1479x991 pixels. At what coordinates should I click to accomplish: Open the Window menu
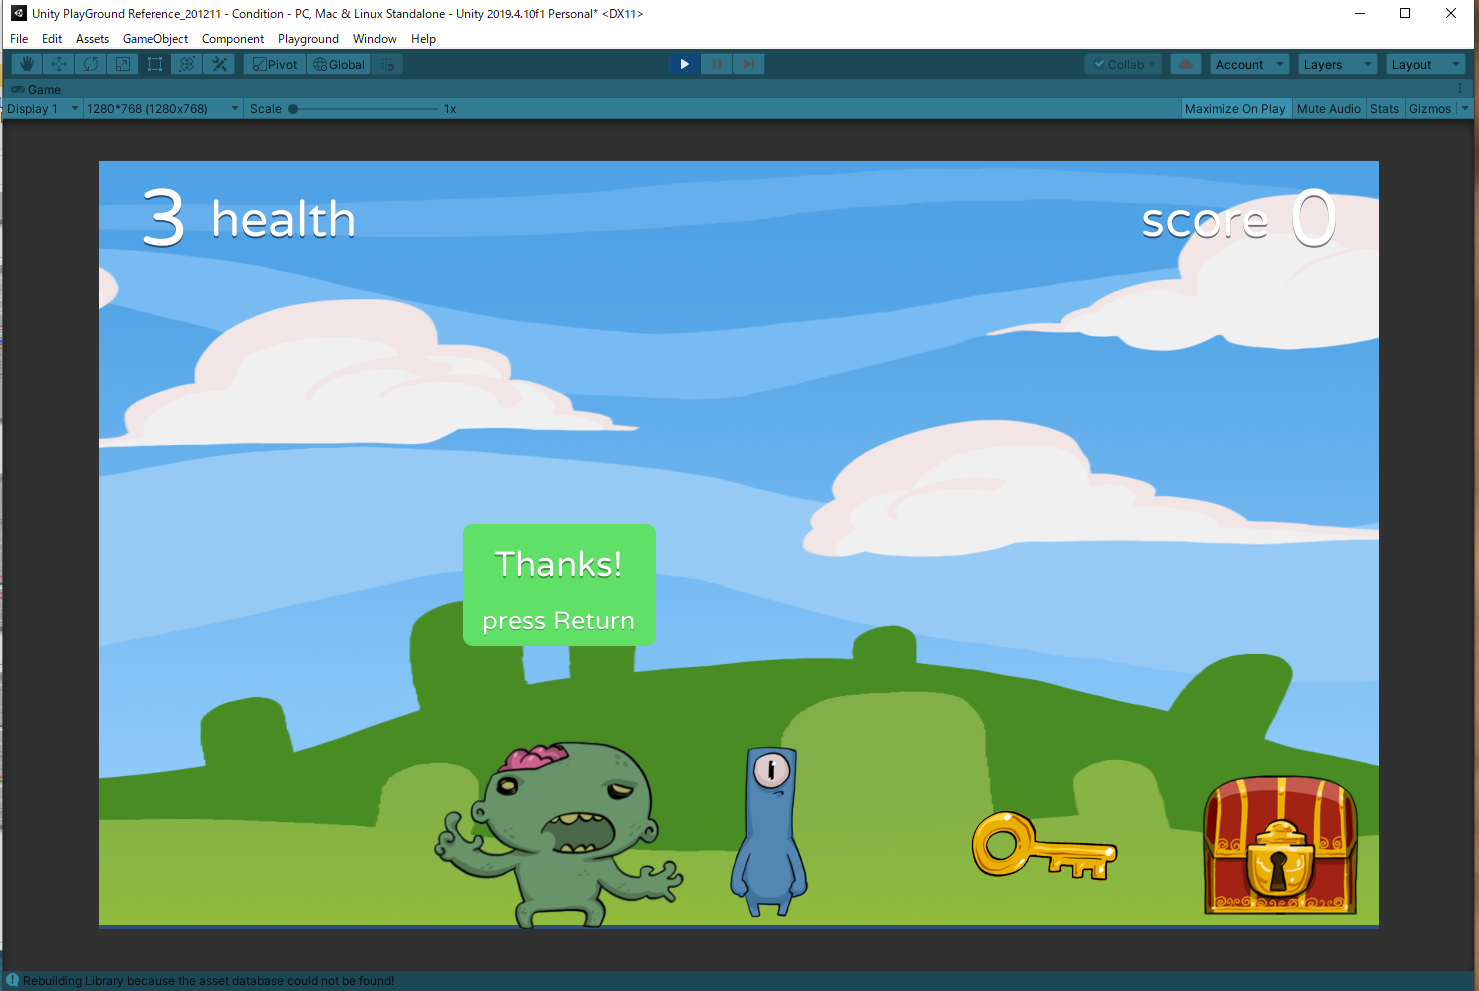point(375,39)
